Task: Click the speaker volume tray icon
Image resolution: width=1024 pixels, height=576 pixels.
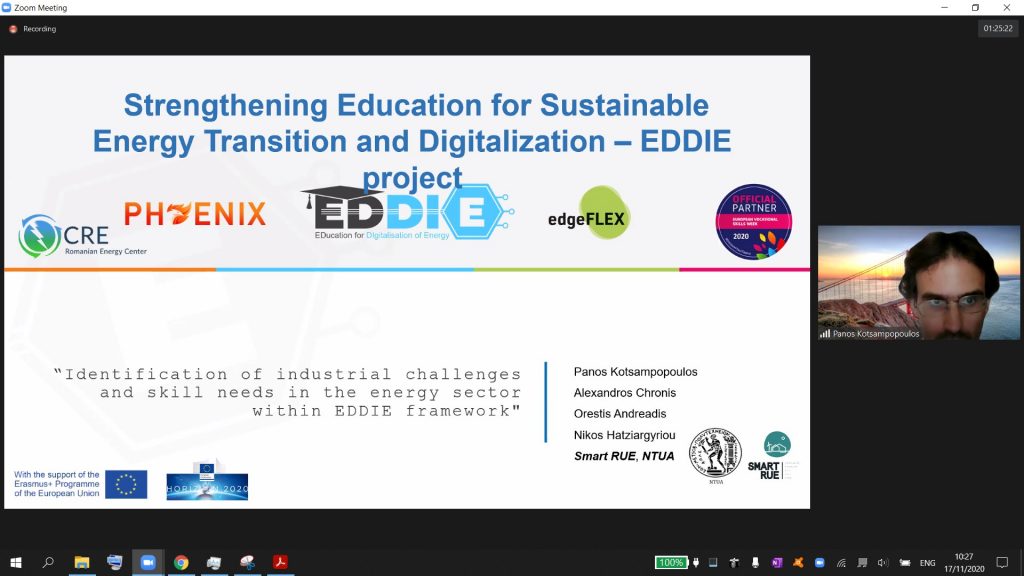Action: (883, 563)
